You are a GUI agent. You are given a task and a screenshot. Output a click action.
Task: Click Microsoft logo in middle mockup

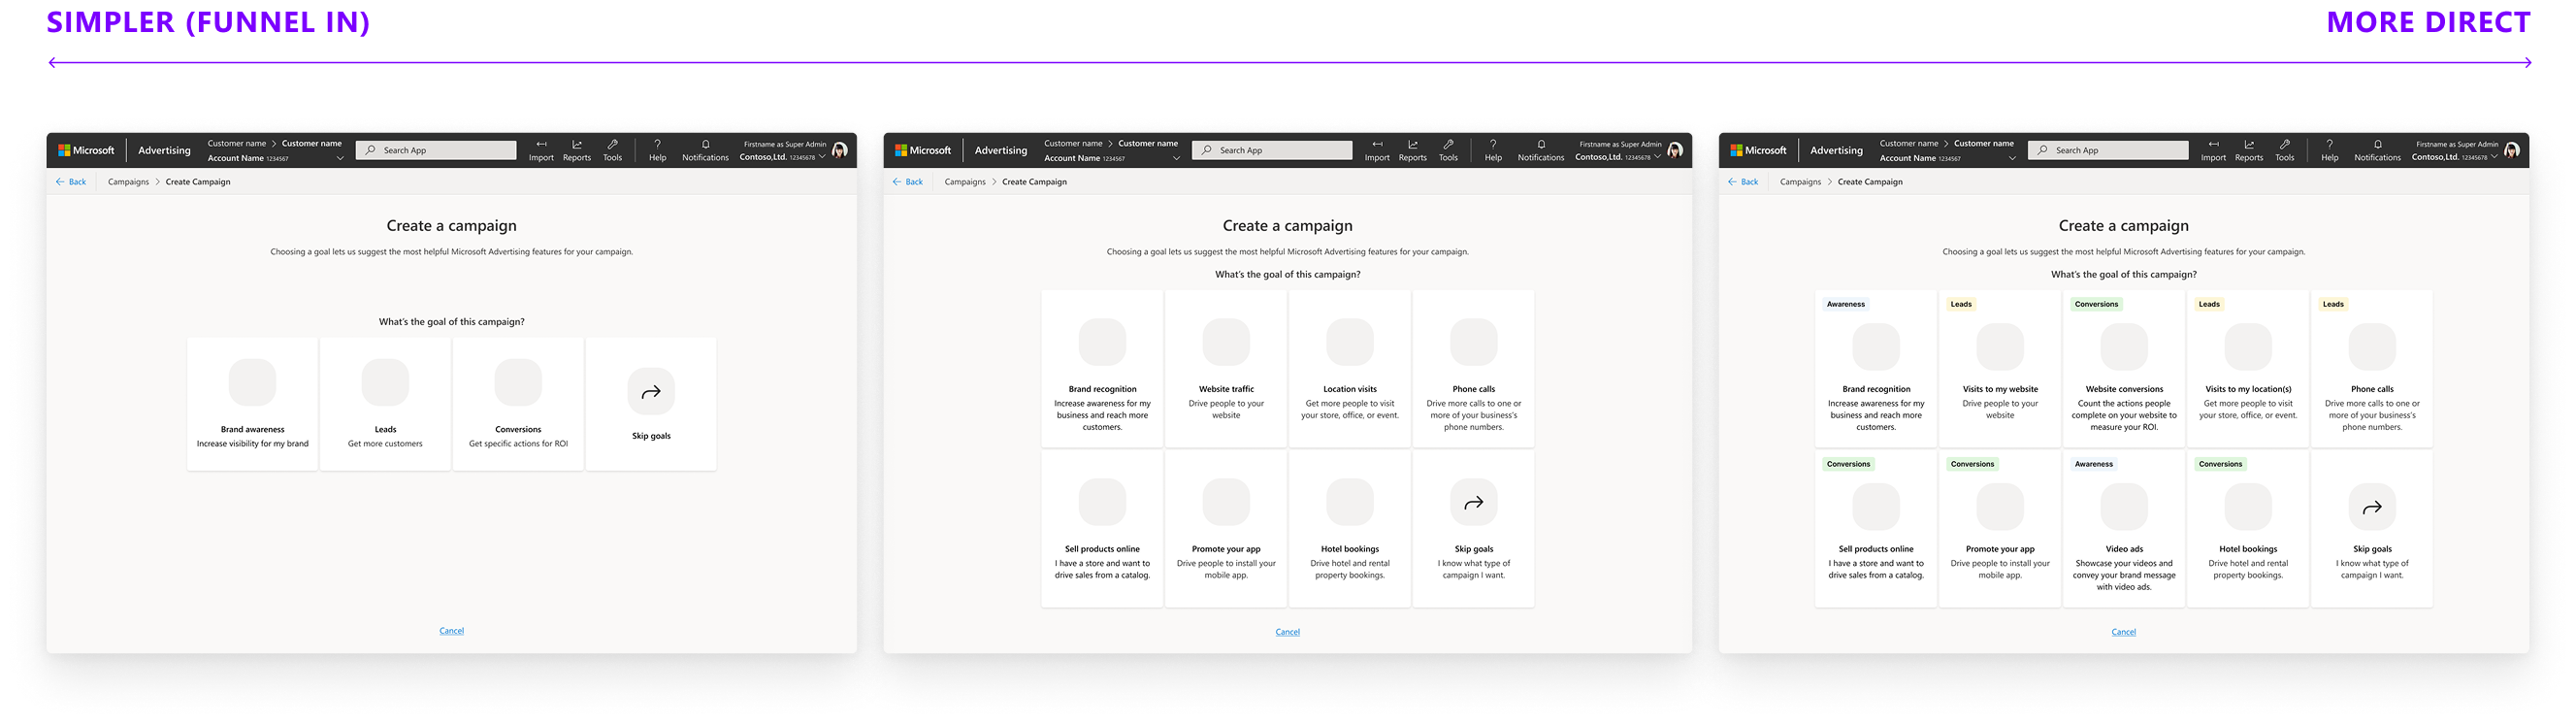[x=922, y=150]
